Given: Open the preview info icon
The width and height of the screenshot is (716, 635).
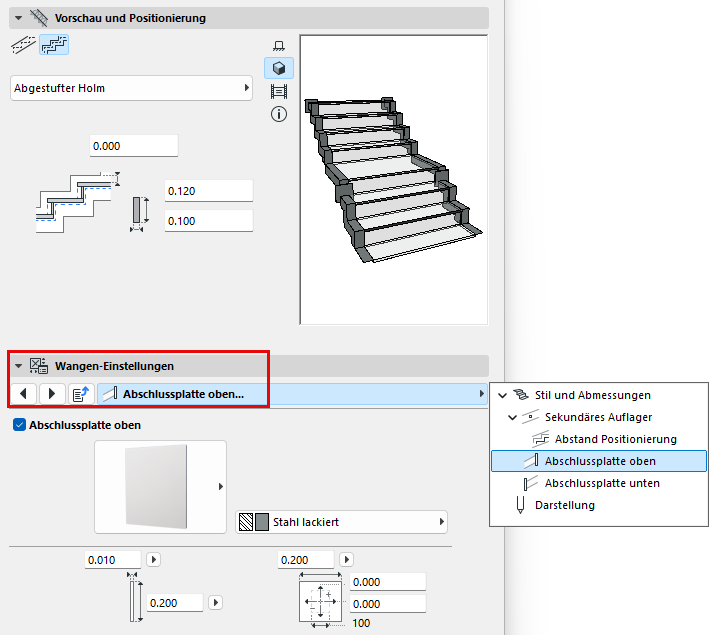Looking at the screenshot, I should (279, 114).
